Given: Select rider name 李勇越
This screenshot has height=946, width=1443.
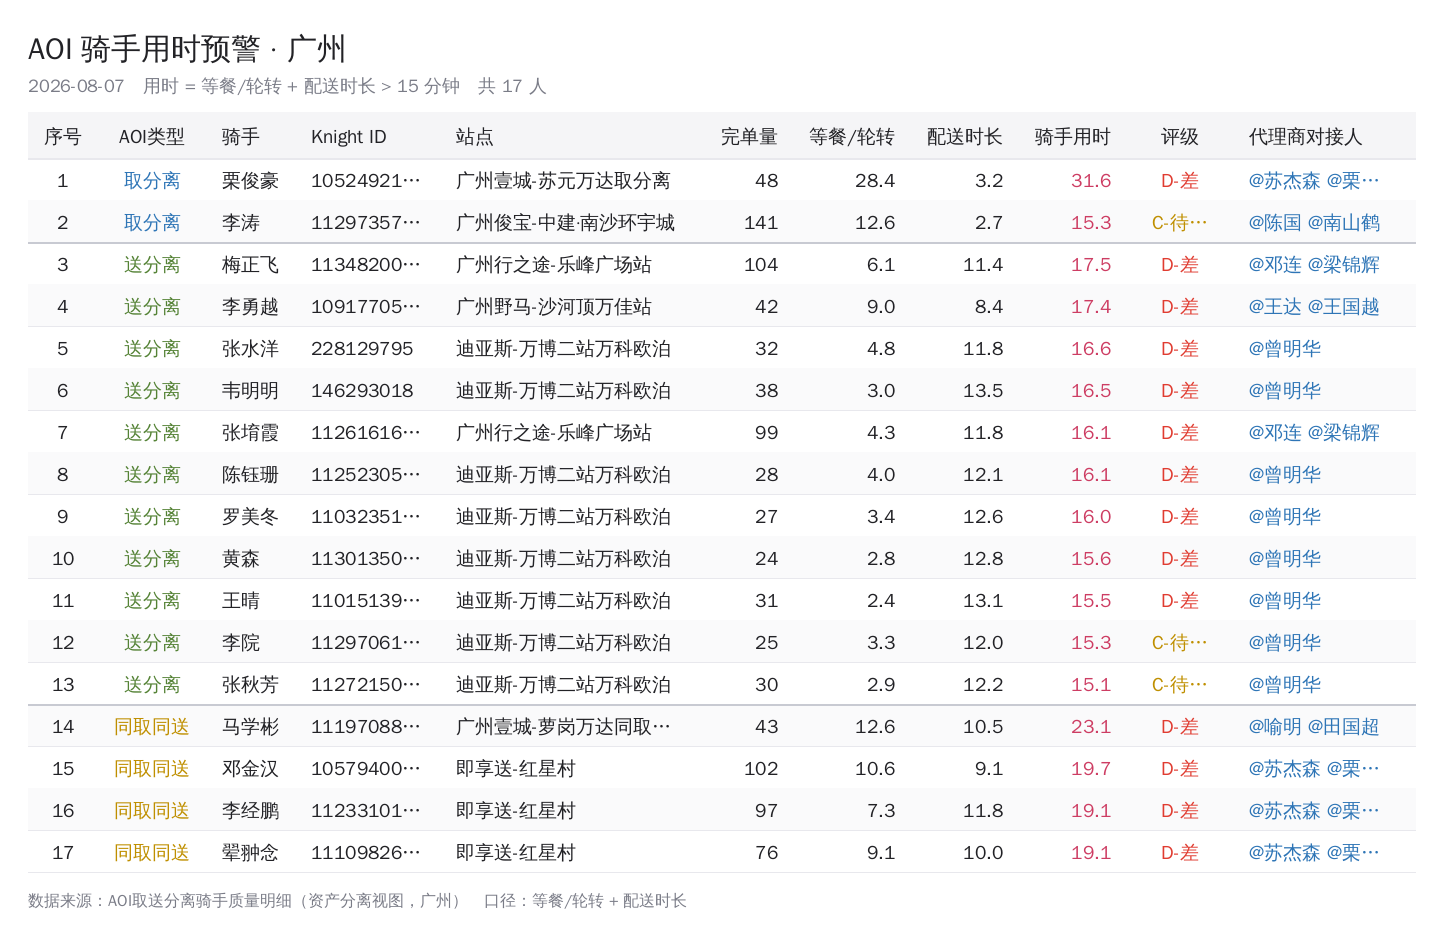Looking at the screenshot, I should (x=250, y=307).
